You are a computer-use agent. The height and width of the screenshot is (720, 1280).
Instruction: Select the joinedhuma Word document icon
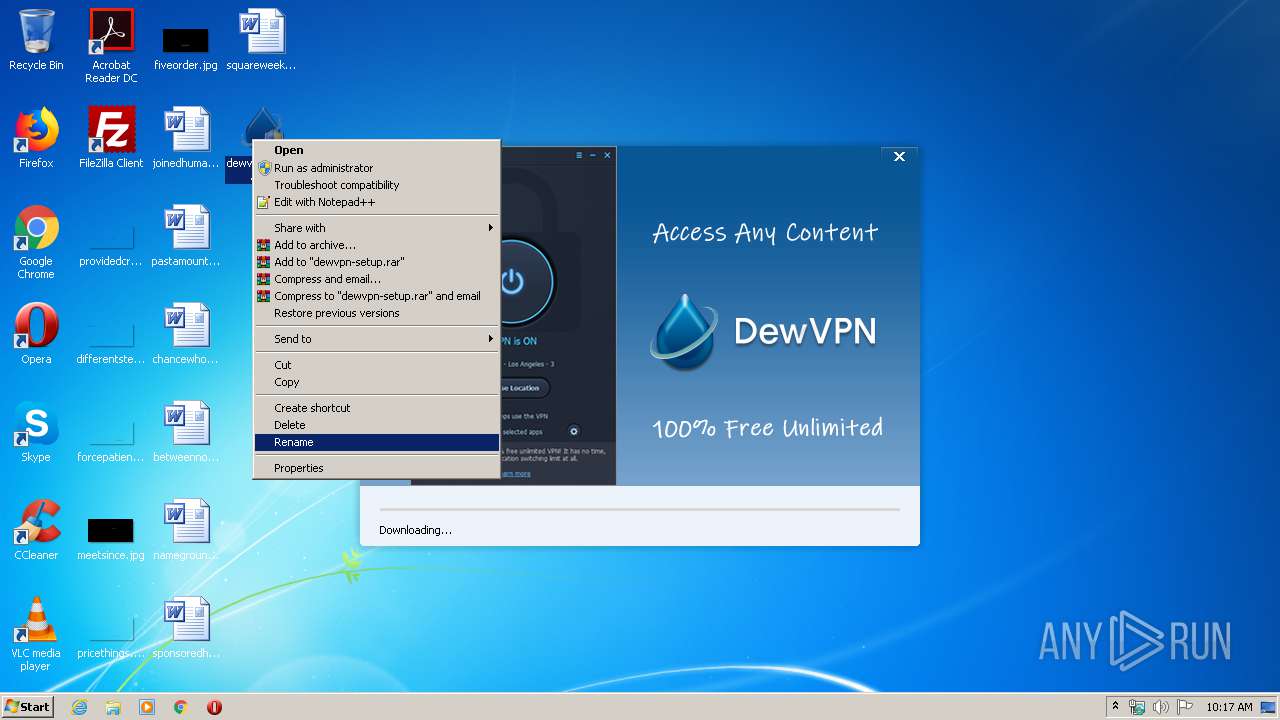tap(186, 138)
